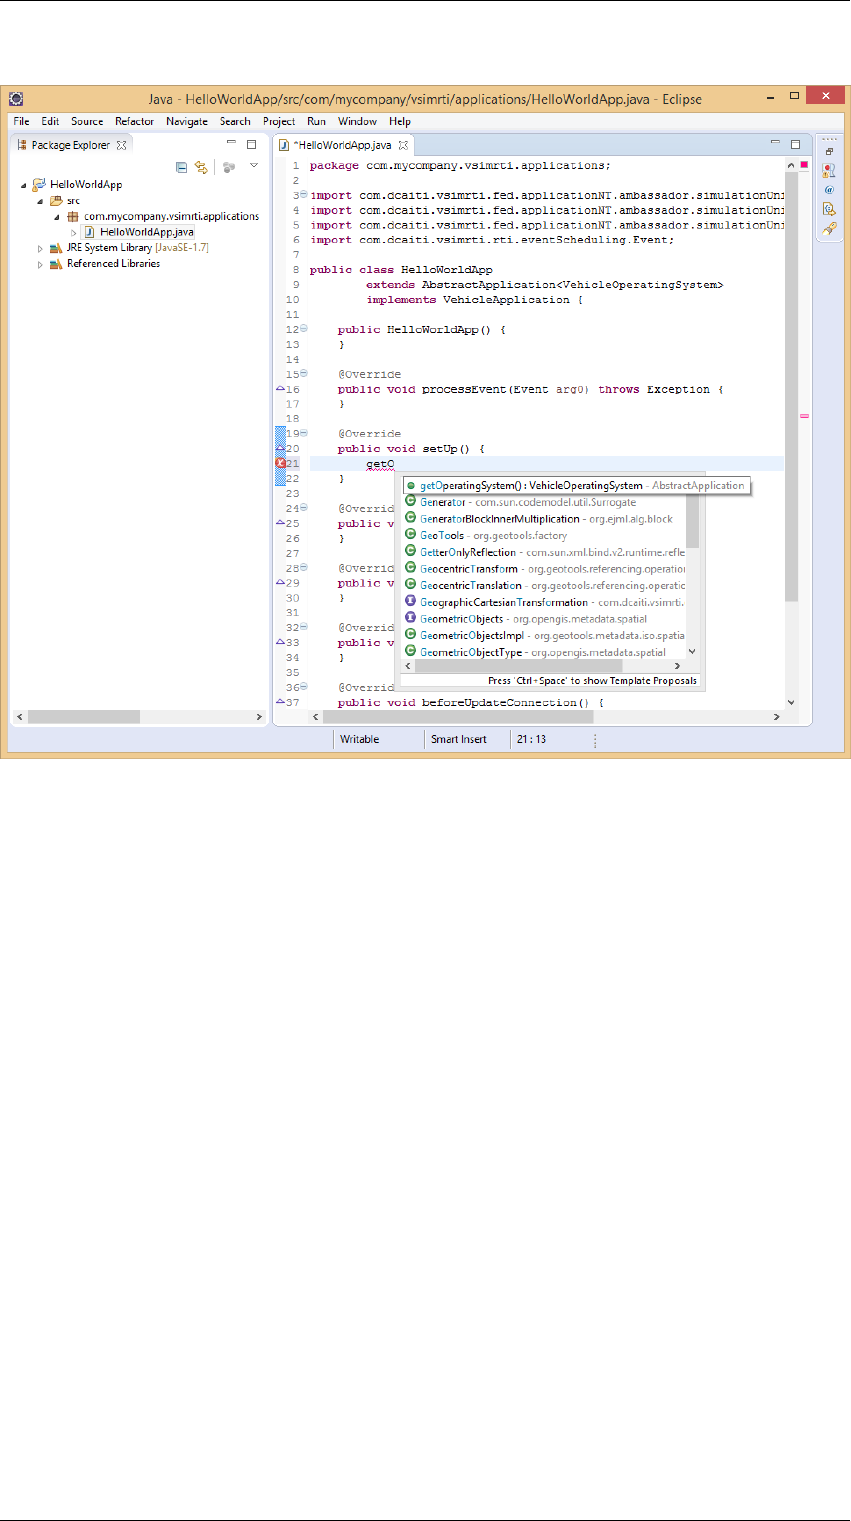Open the Edit menu
The image size is (851, 1521).
coord(50,121)
